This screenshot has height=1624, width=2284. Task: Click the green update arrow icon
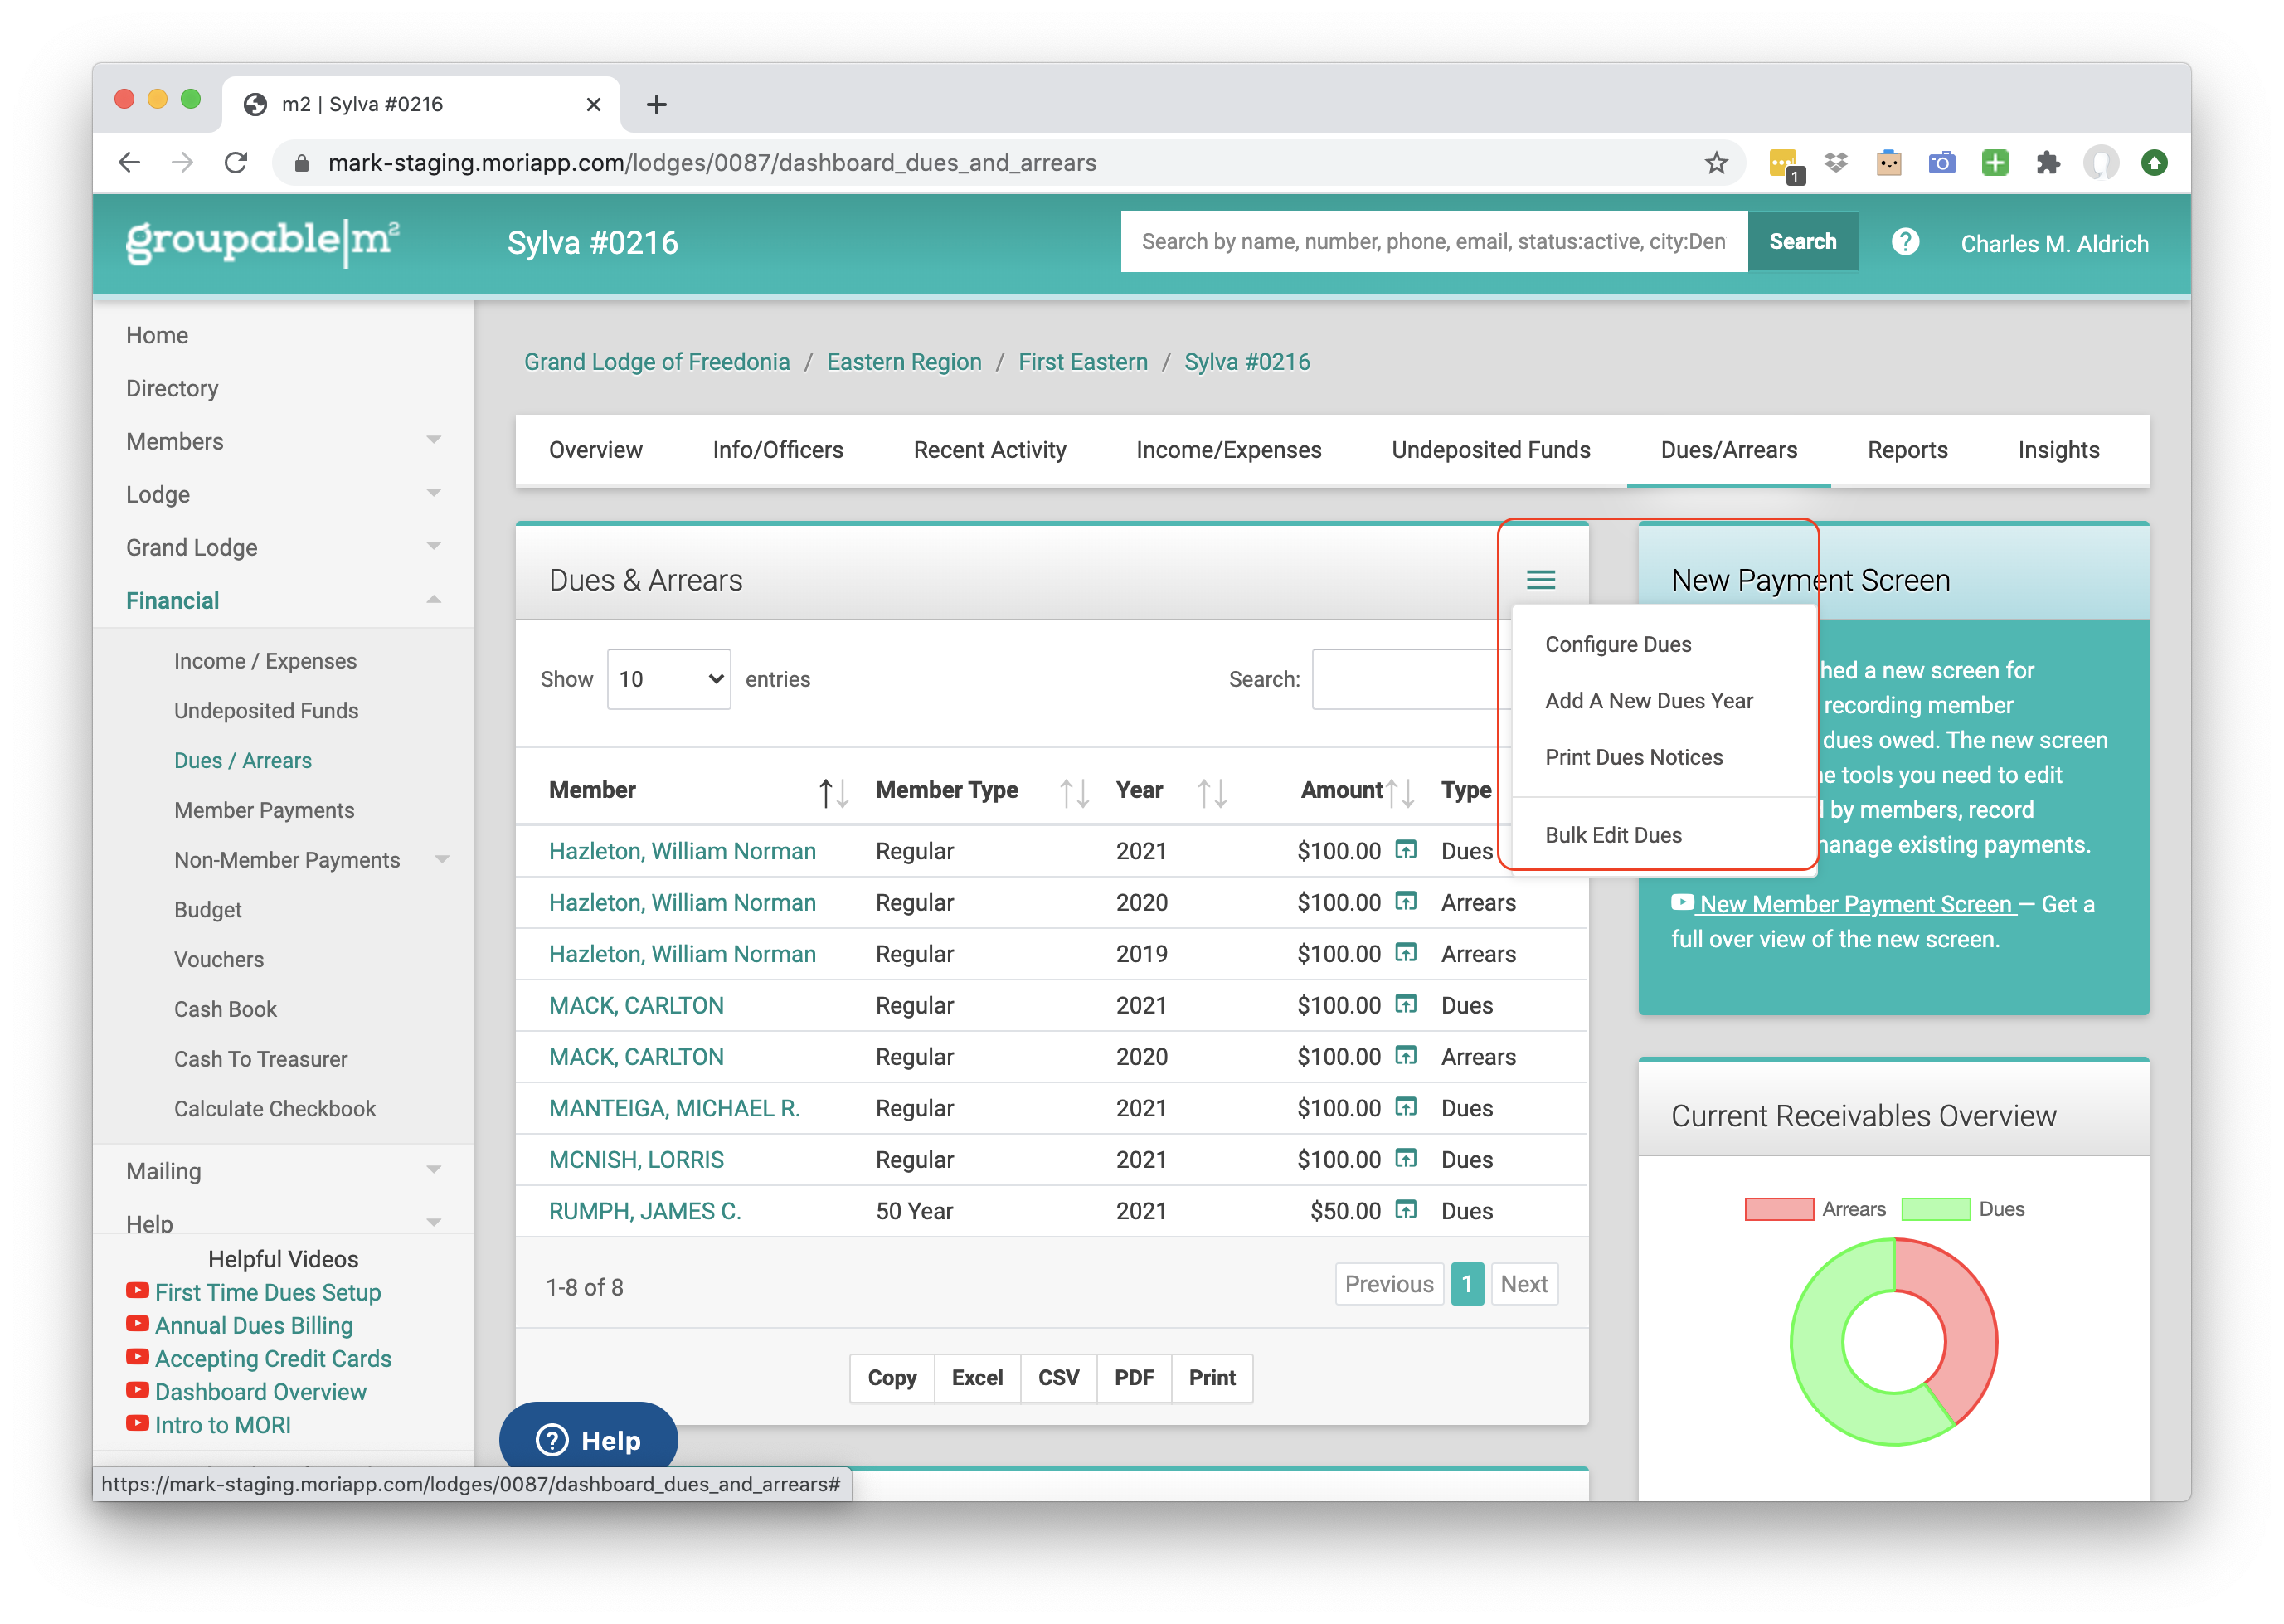pos(2154,163)
